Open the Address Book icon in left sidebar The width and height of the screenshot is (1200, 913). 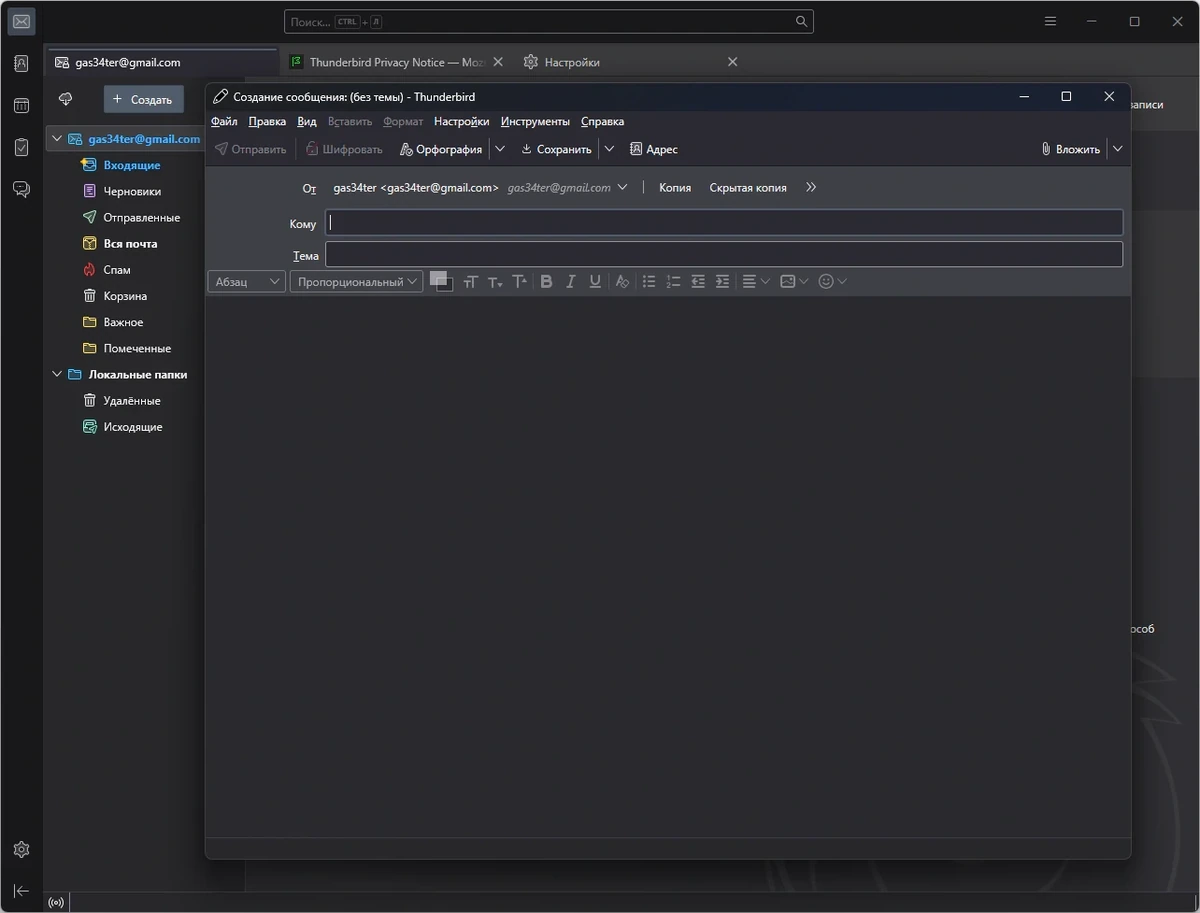pos(21,63)
